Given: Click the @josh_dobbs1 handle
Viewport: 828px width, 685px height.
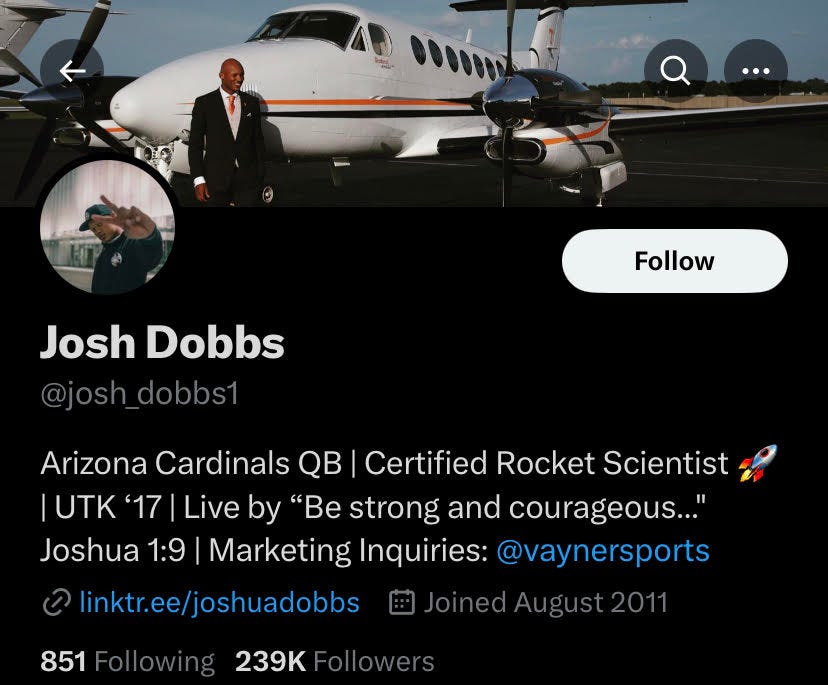Looking at the screenshot, I should (140, 394).
